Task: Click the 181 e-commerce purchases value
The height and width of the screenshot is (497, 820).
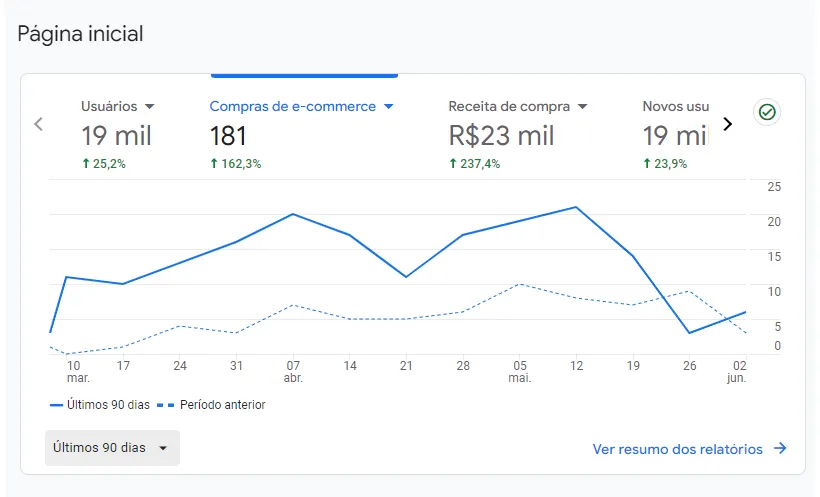Action: tap(228, 136)
